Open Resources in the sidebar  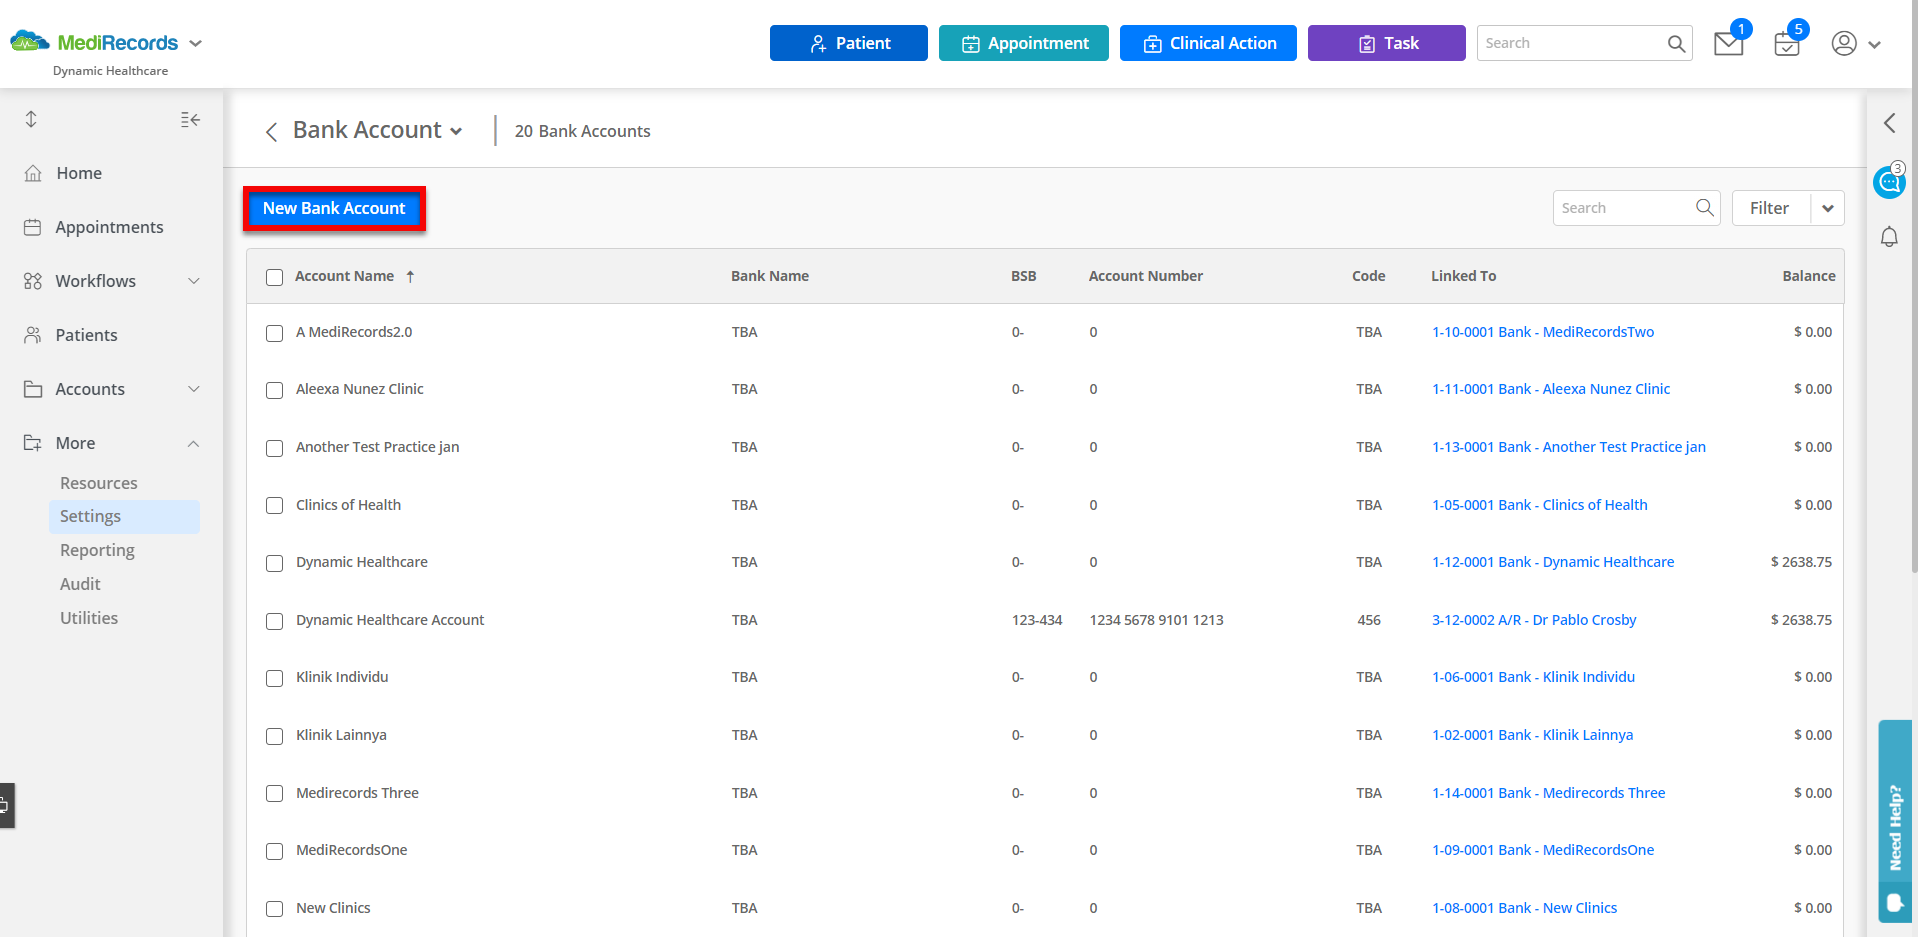(x=99, y=483)
